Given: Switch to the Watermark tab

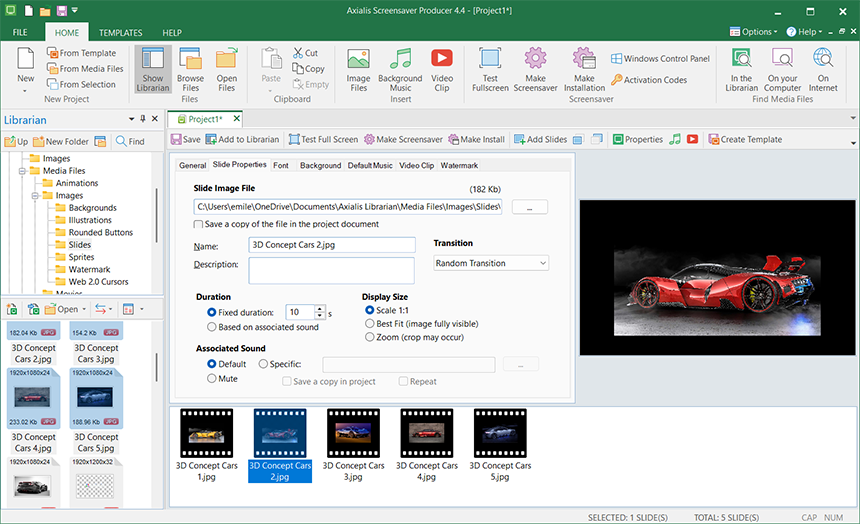Looking at the screenshot, I should [459, 165].
